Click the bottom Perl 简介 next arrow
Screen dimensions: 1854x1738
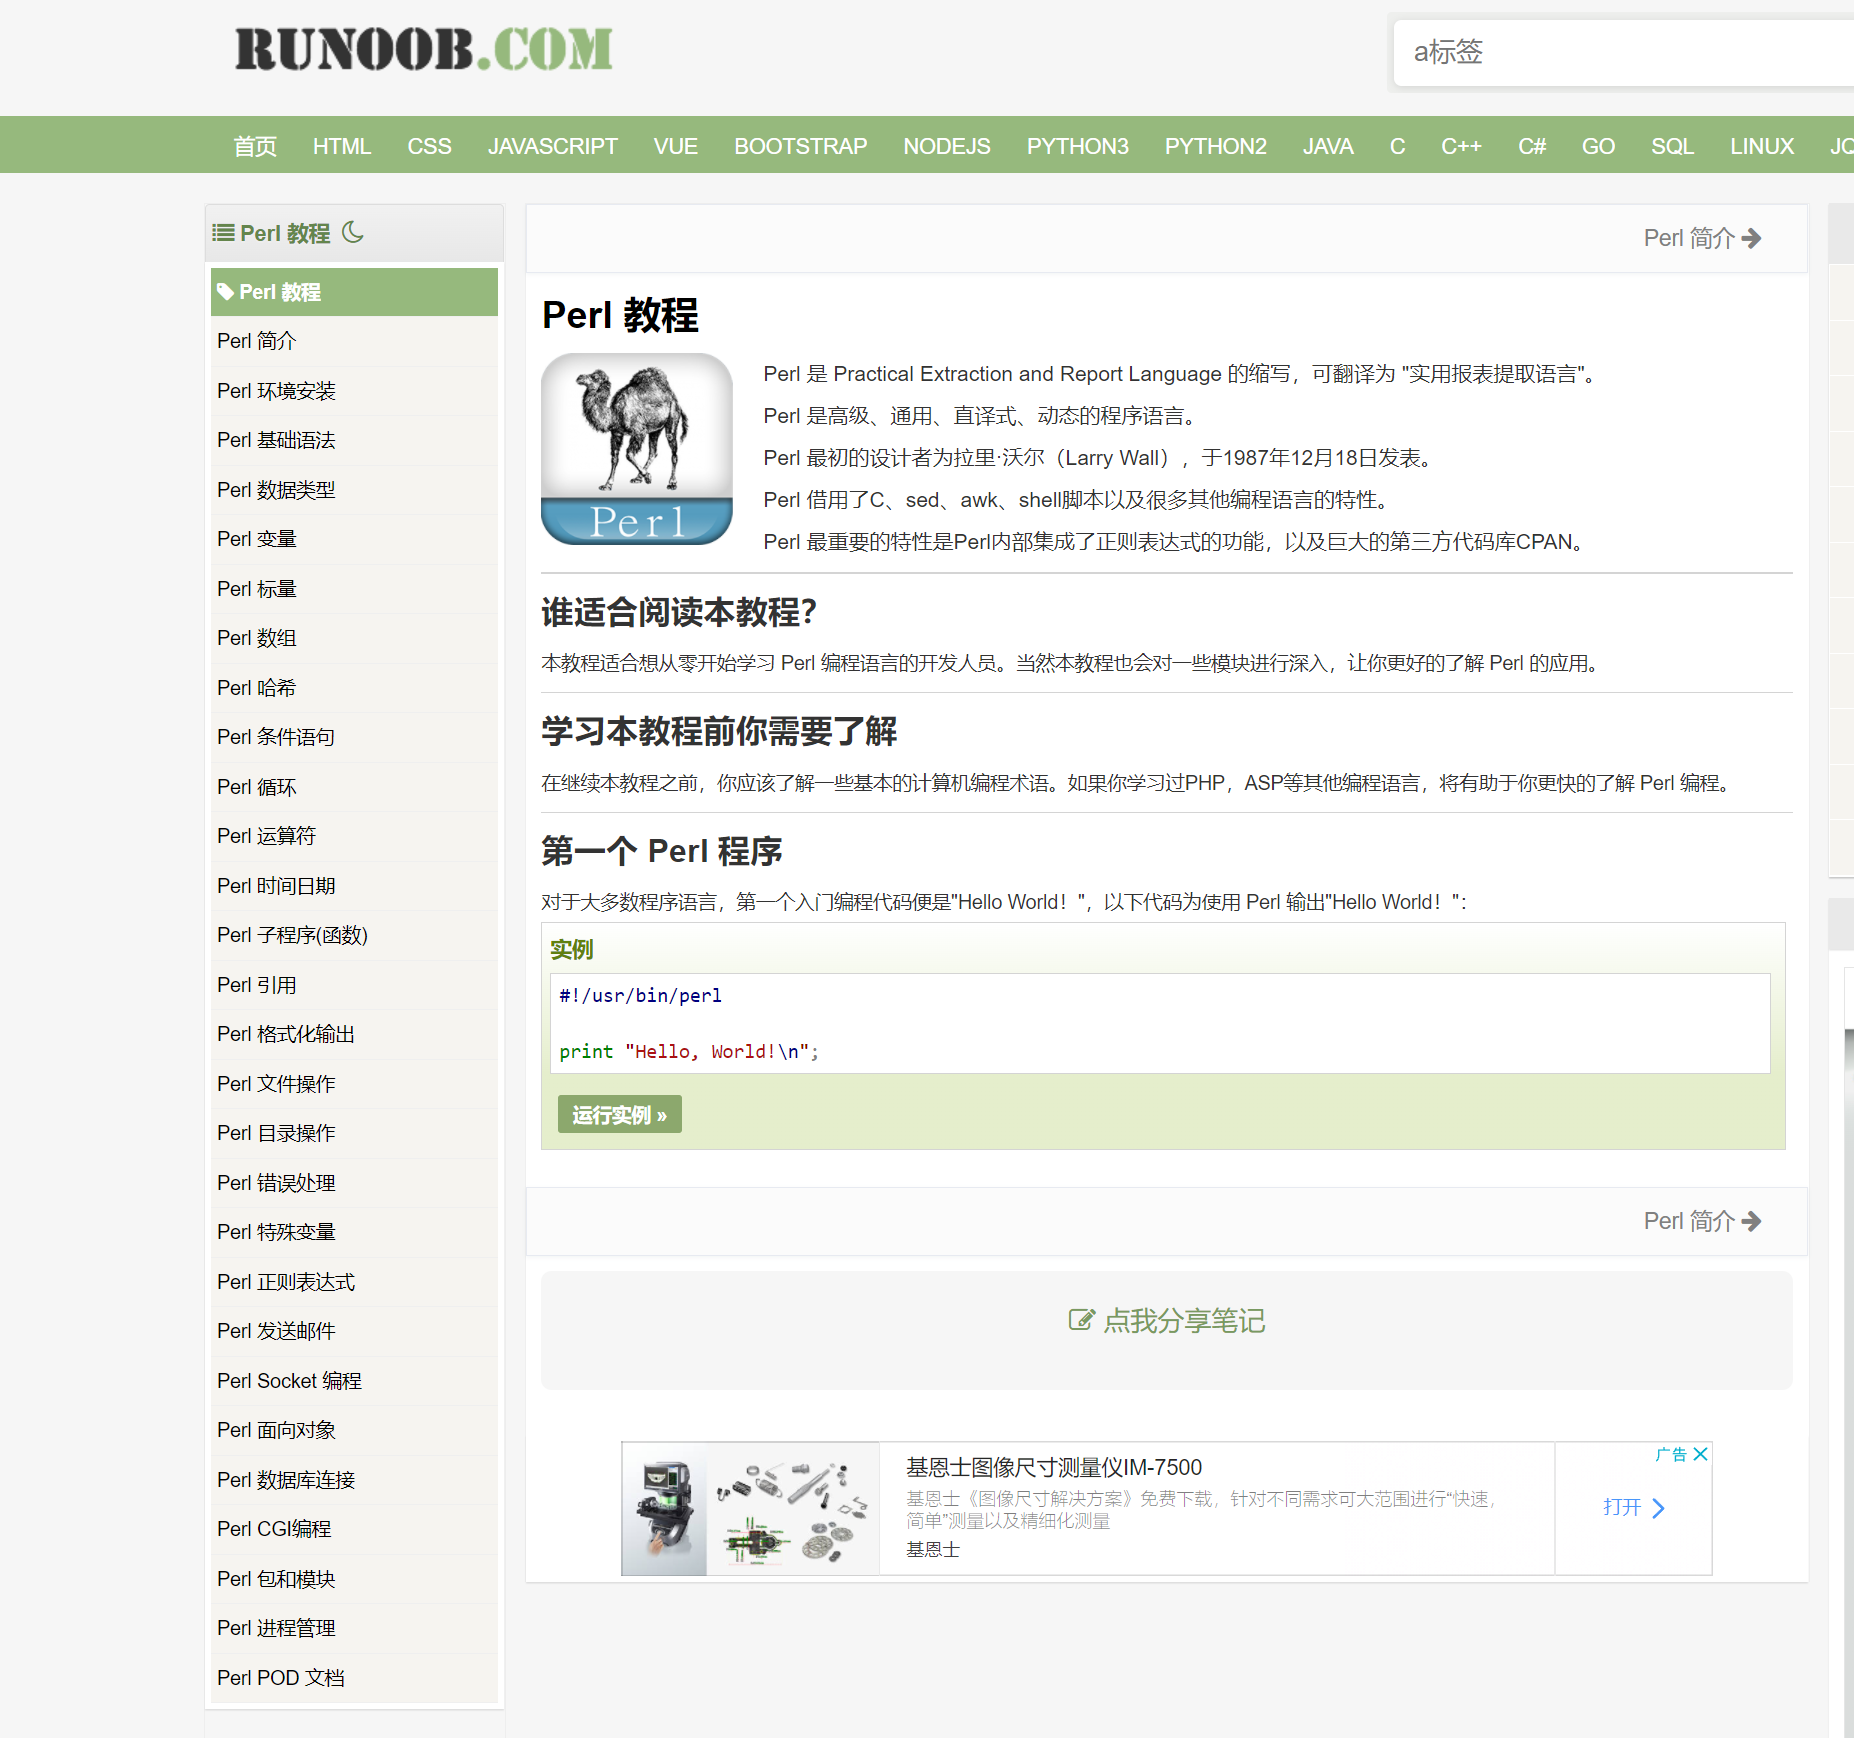click(x=1751, y=1221)
